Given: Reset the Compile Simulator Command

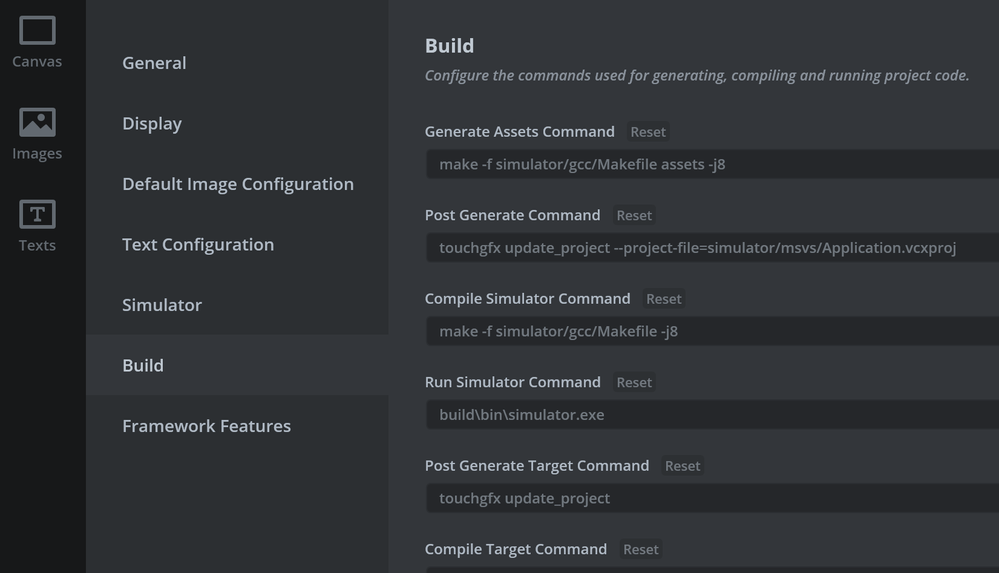Looking at the screenshot, I should click(x=663, y=299).
